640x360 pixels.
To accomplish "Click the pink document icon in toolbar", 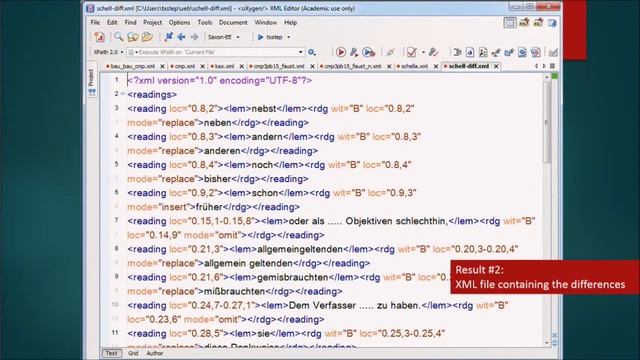I will tap(536, 52).
